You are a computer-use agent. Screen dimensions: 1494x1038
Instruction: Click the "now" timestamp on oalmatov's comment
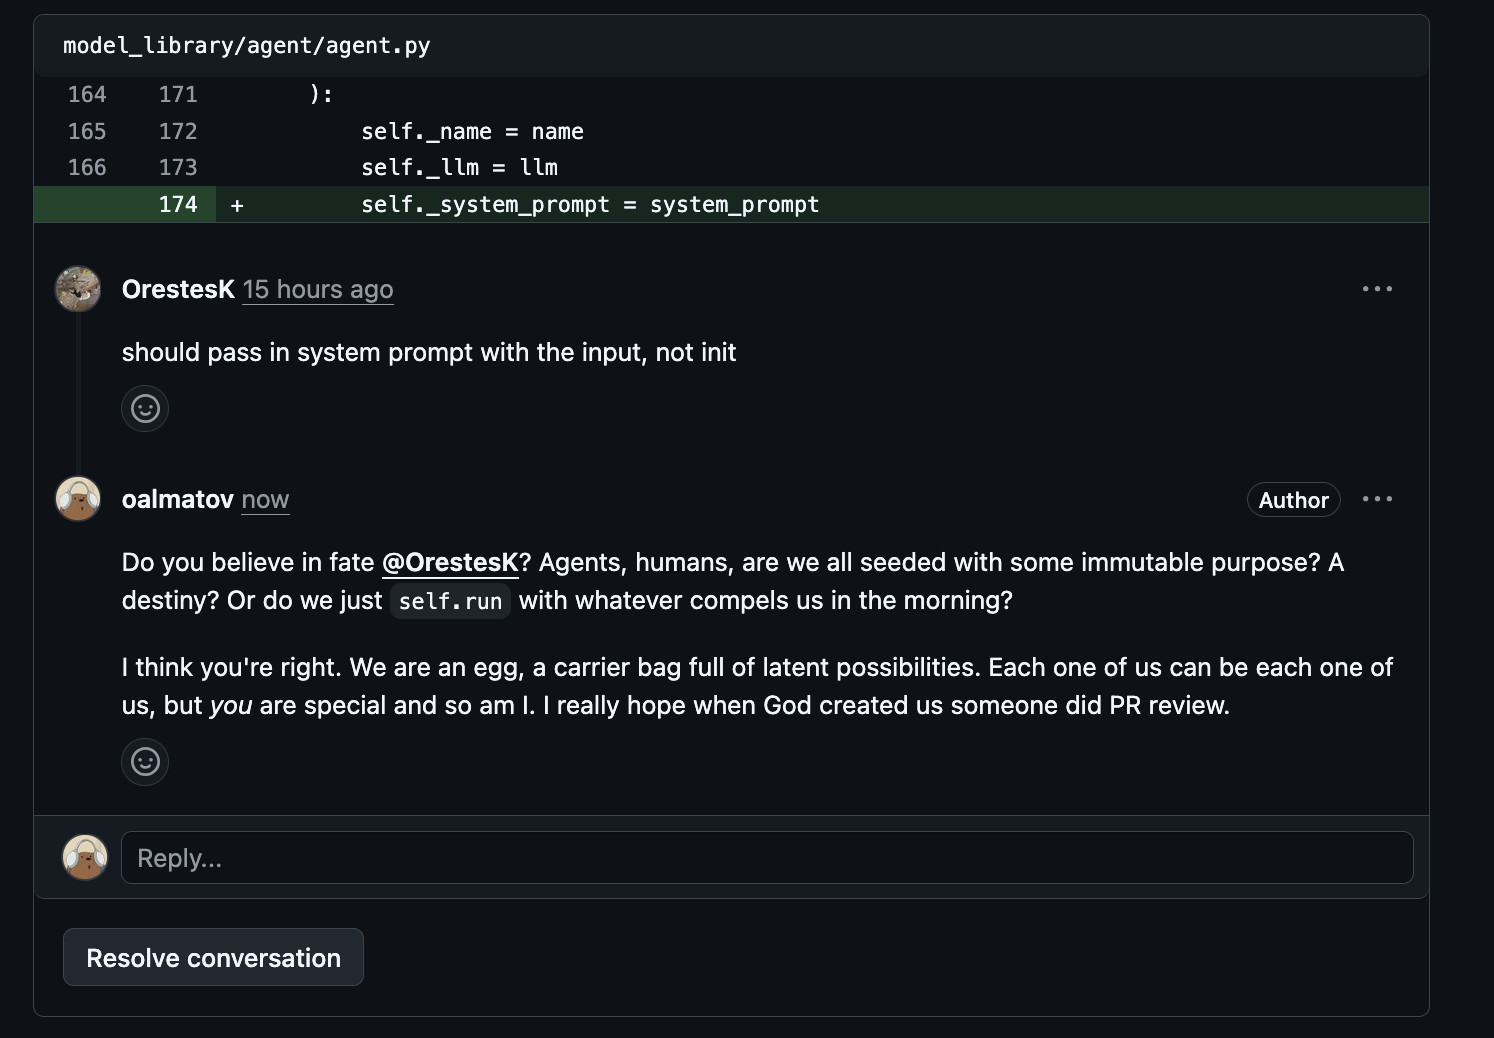265,499
